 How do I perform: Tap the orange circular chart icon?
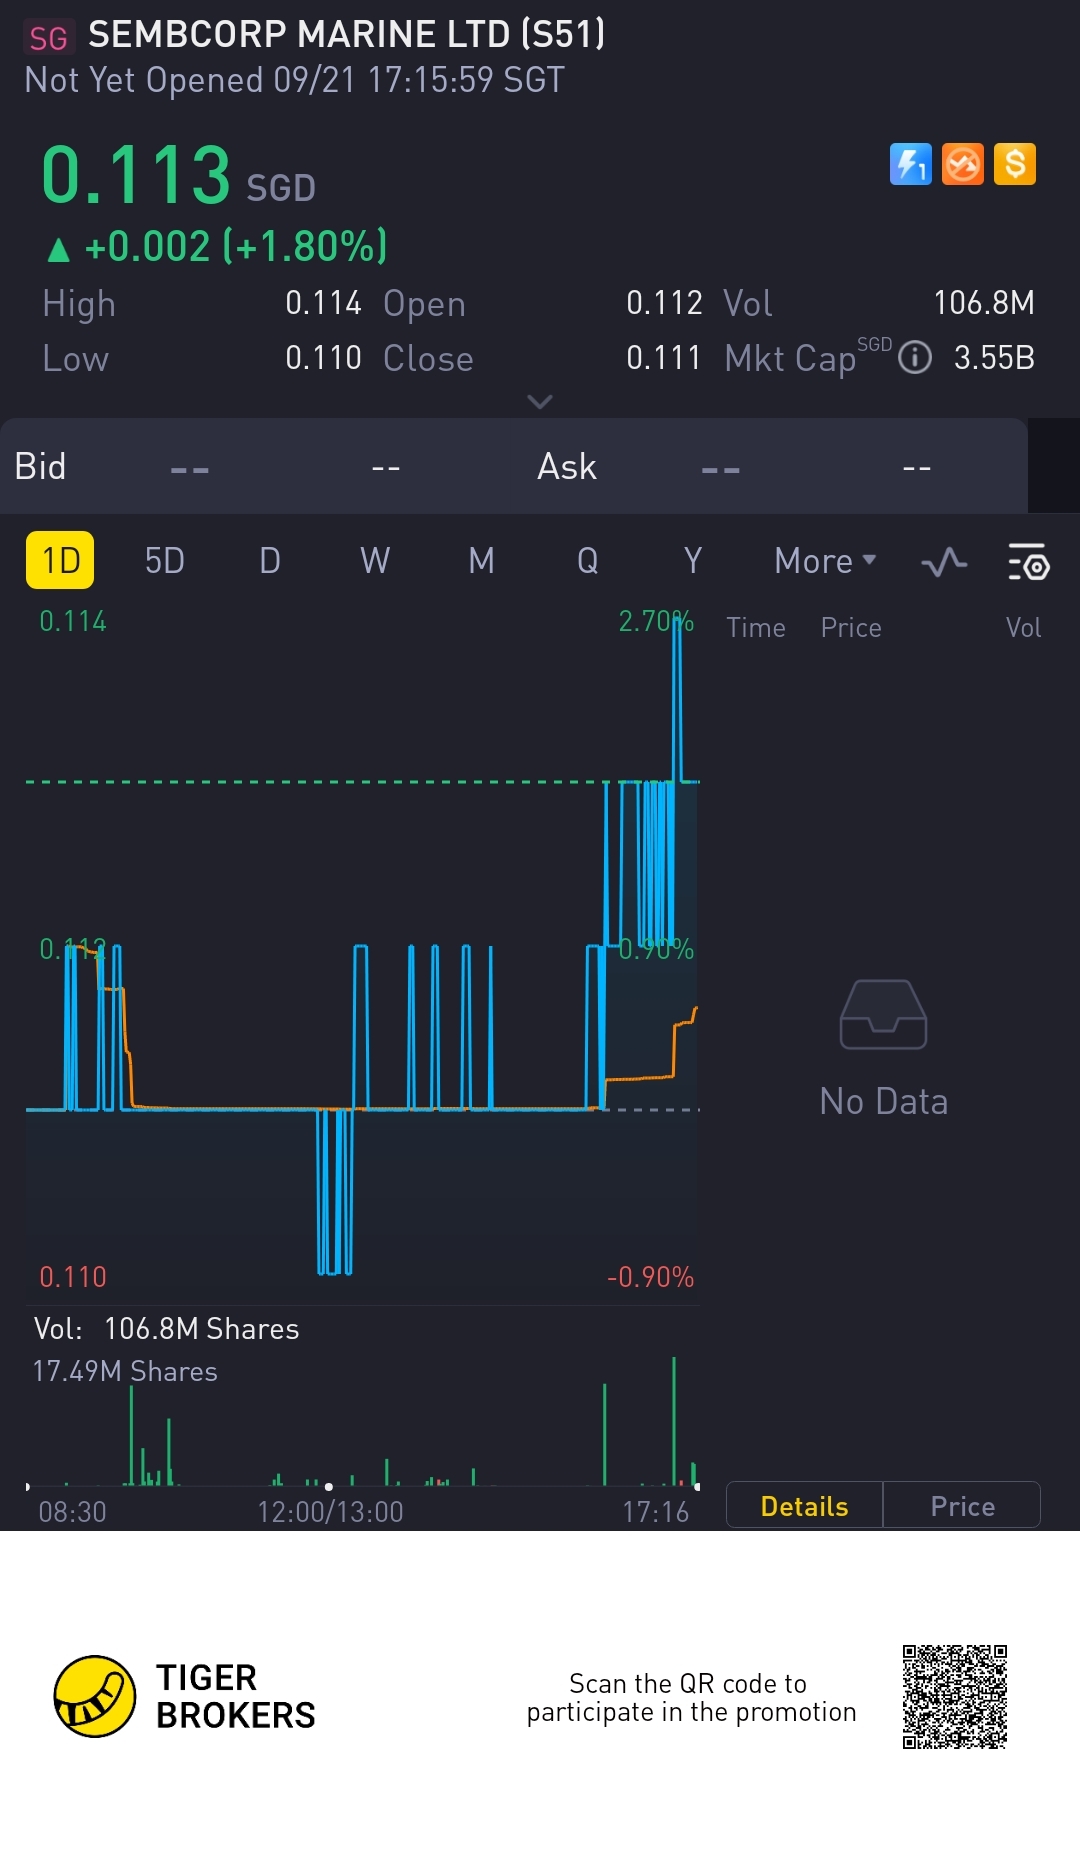pyautogui.click(x=963, y=165)
